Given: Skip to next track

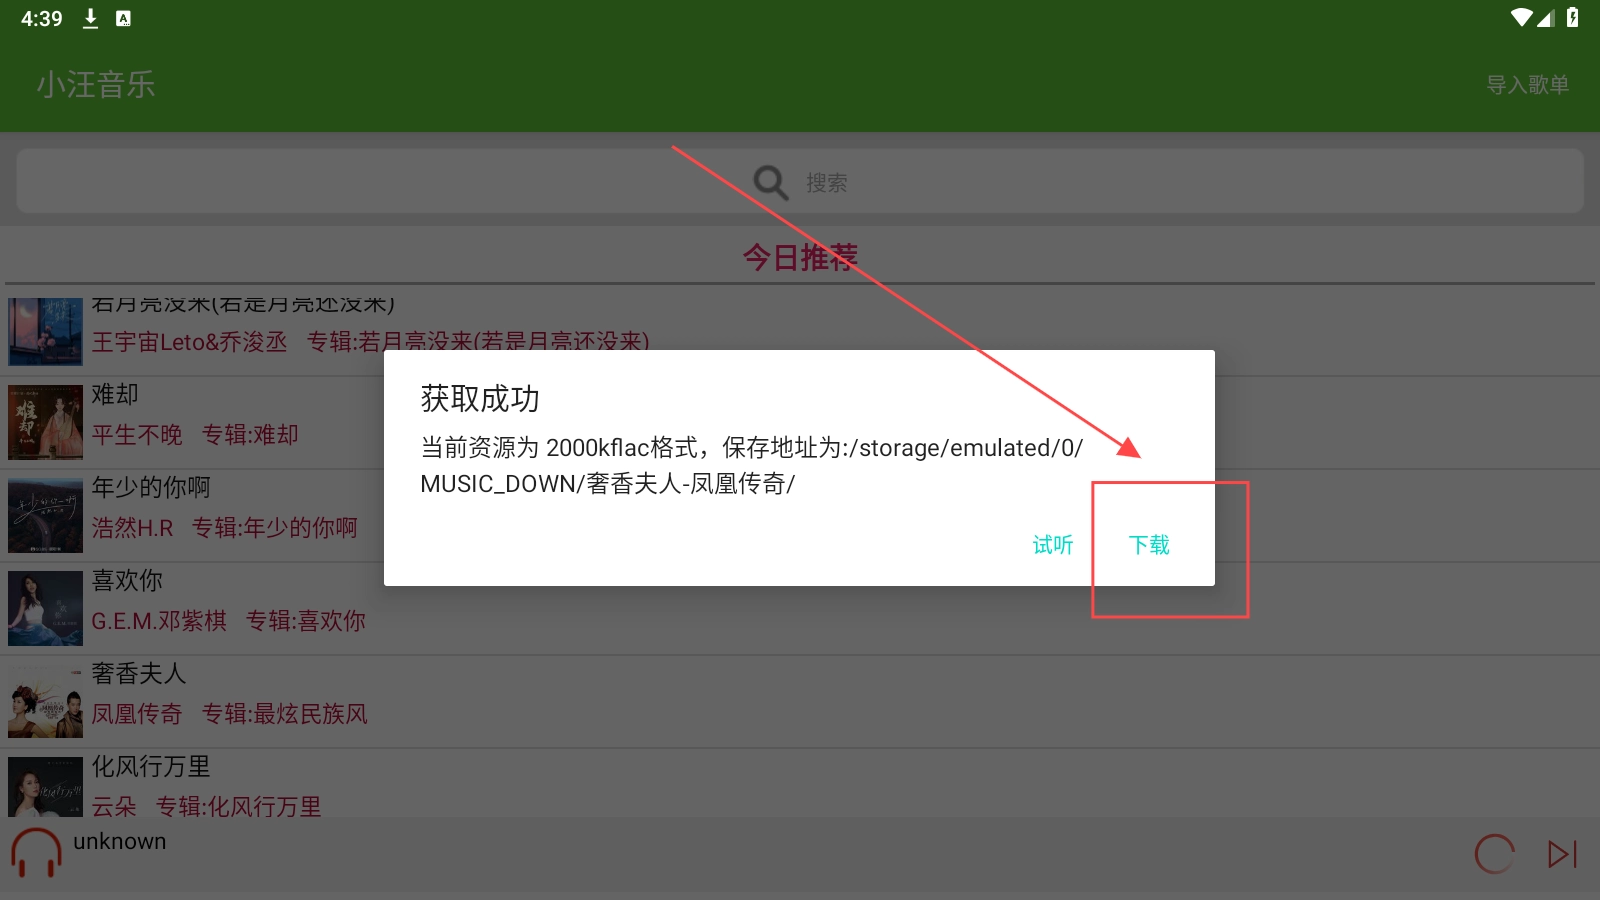Looking at the screenshot, I should [1562, 854].
